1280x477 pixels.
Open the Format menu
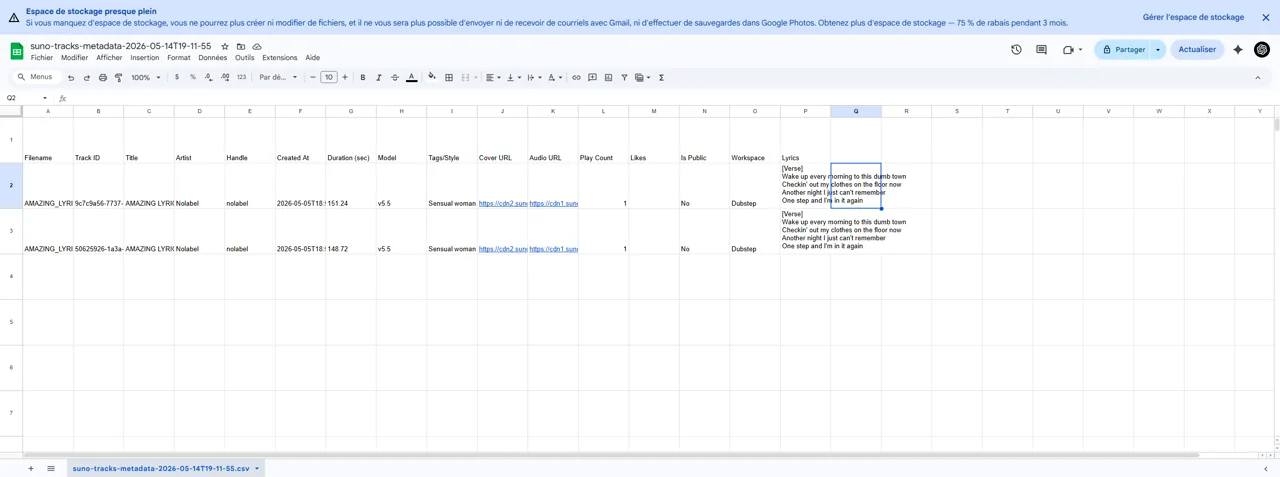(x=178, y=58)
